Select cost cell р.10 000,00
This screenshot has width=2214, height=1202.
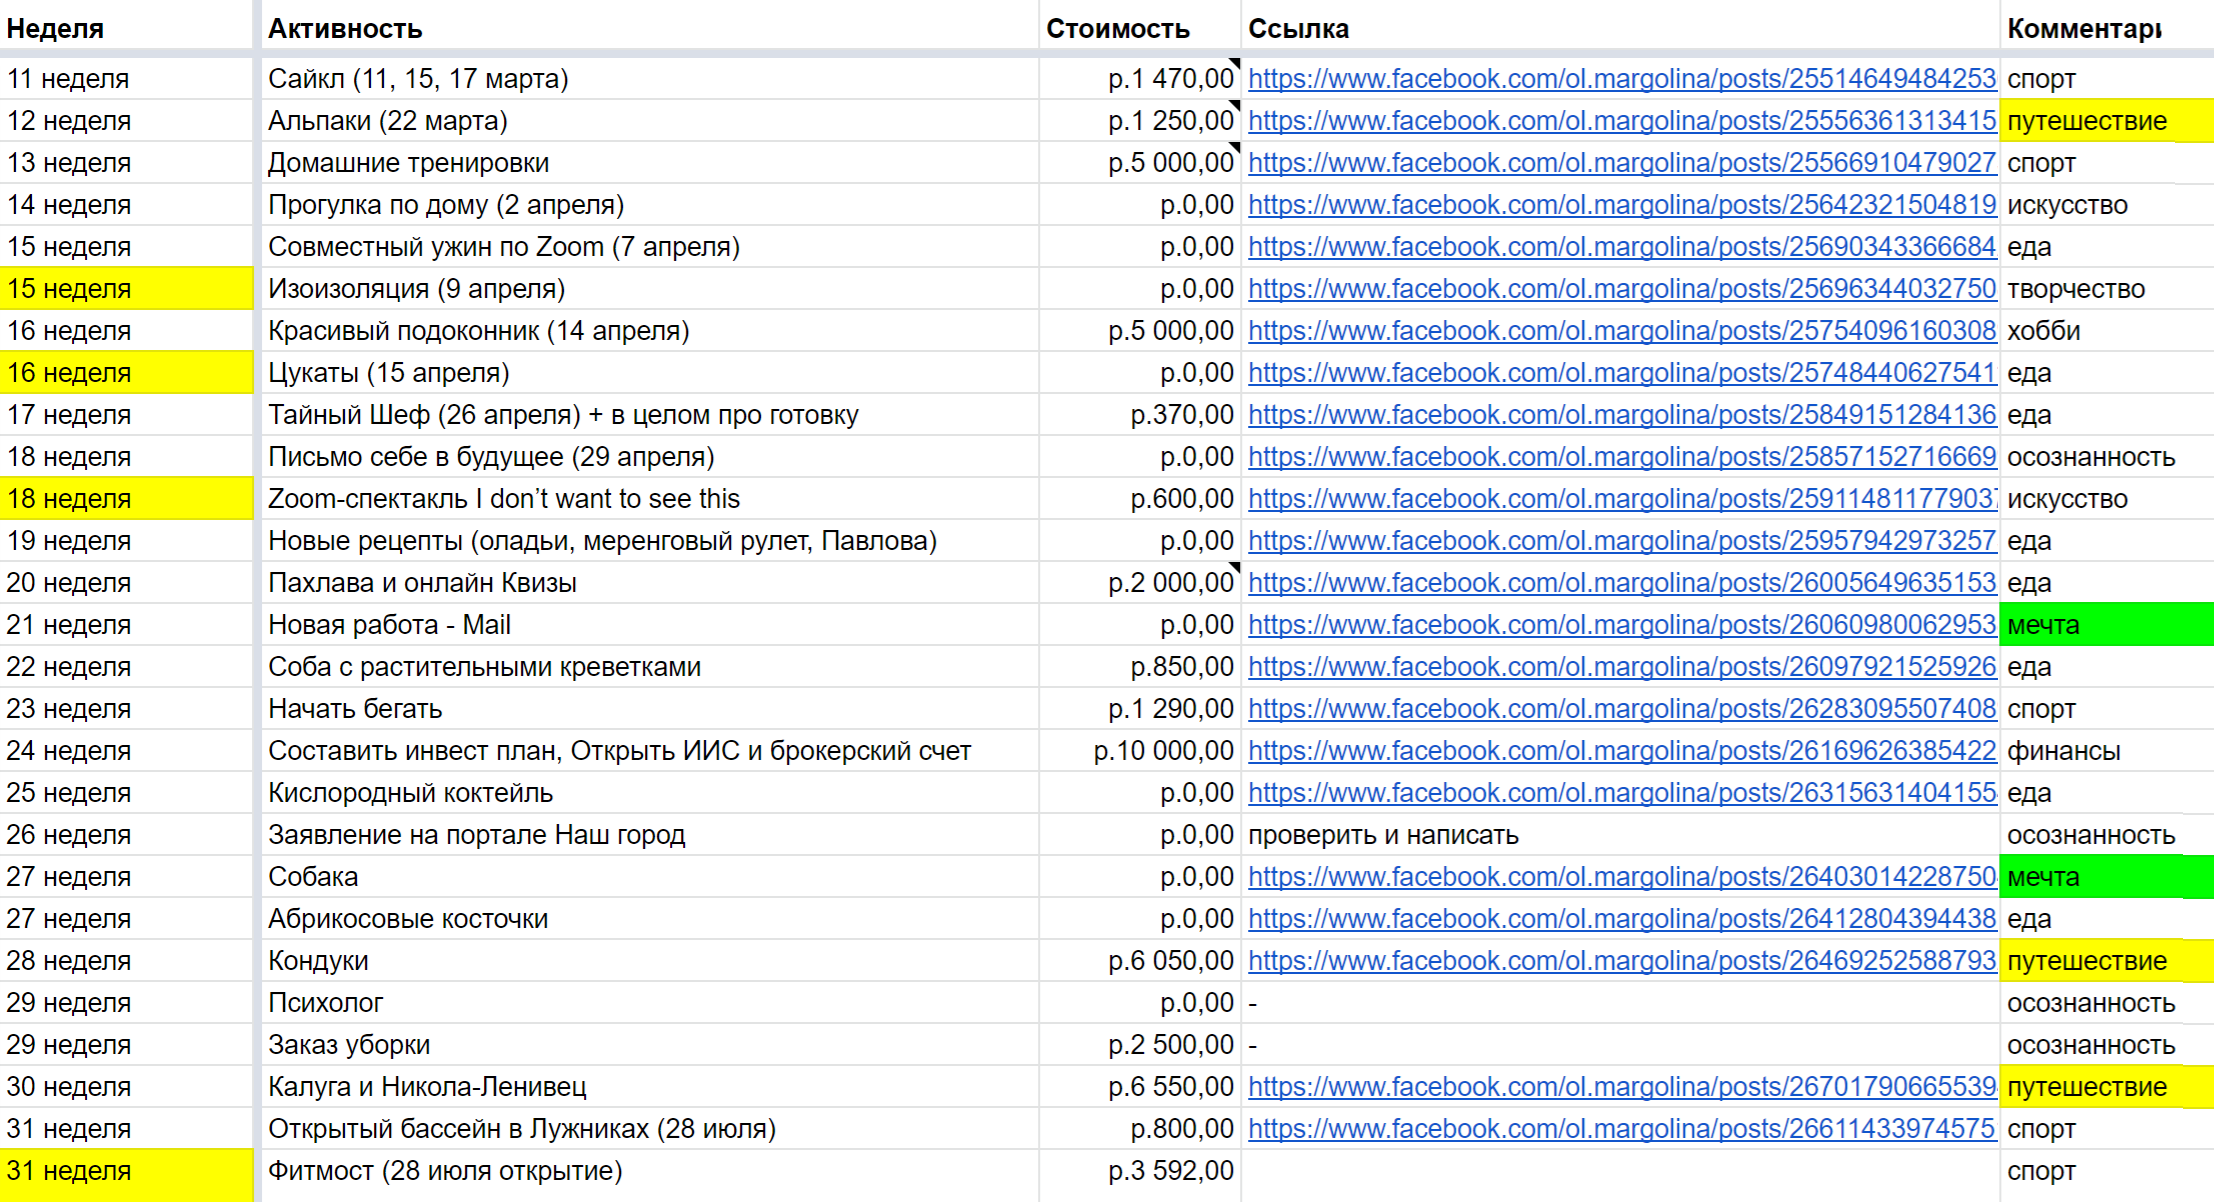coord(1140,750)
